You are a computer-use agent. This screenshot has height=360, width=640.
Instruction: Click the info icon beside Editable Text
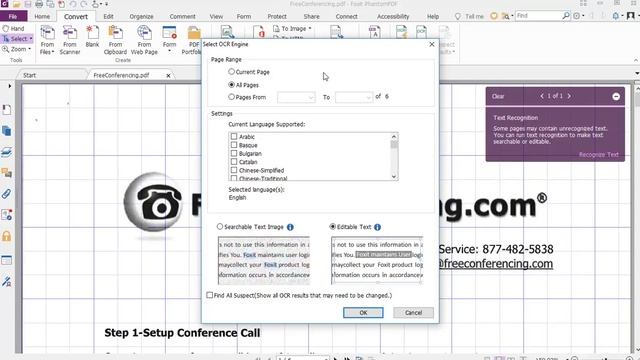(378, 227)
